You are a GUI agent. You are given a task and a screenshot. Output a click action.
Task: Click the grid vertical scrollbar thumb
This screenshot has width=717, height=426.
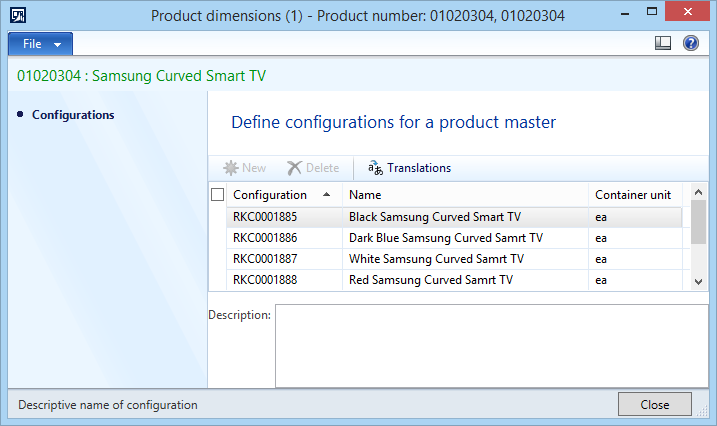(x=698, y=222)
